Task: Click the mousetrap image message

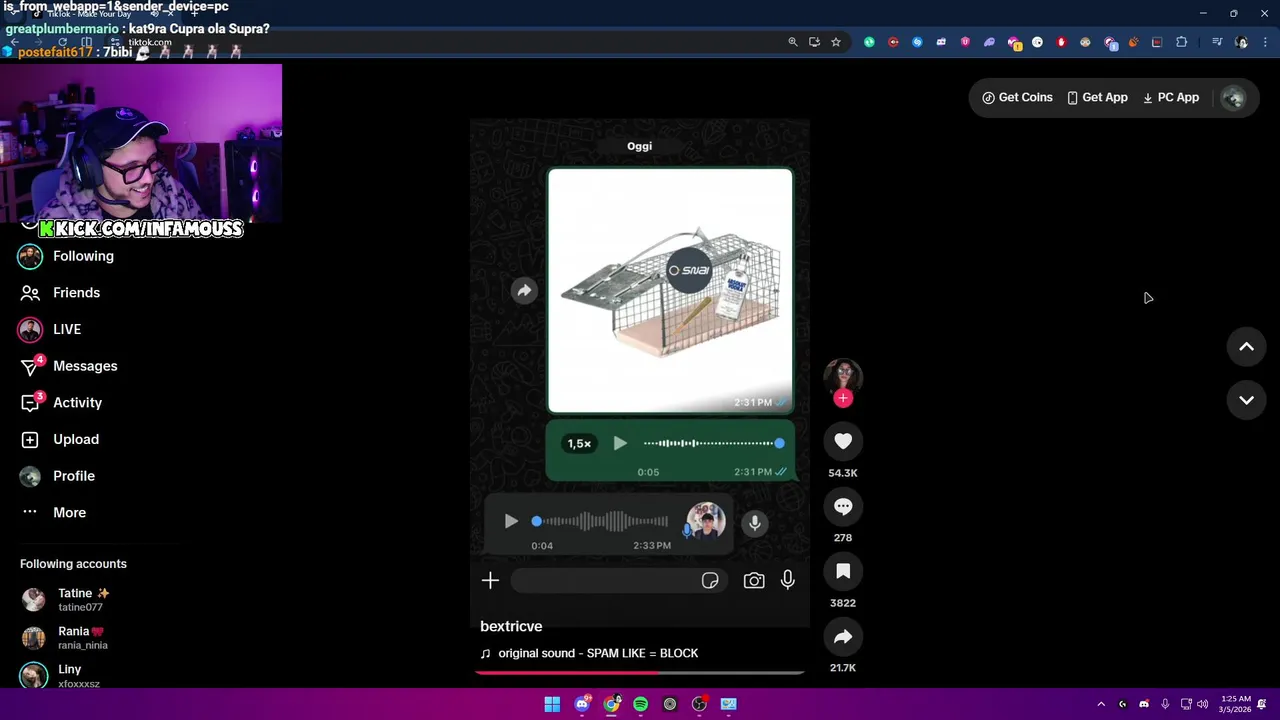Action: click(670, 290)
